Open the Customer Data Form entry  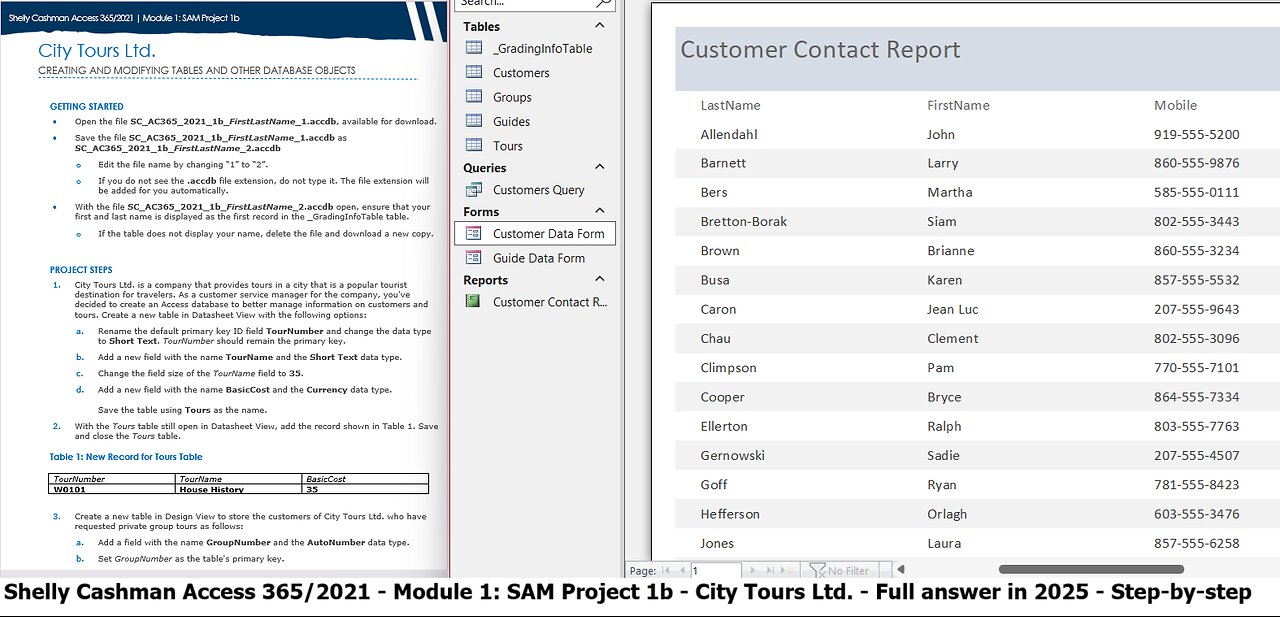click(x=548, y=233)
